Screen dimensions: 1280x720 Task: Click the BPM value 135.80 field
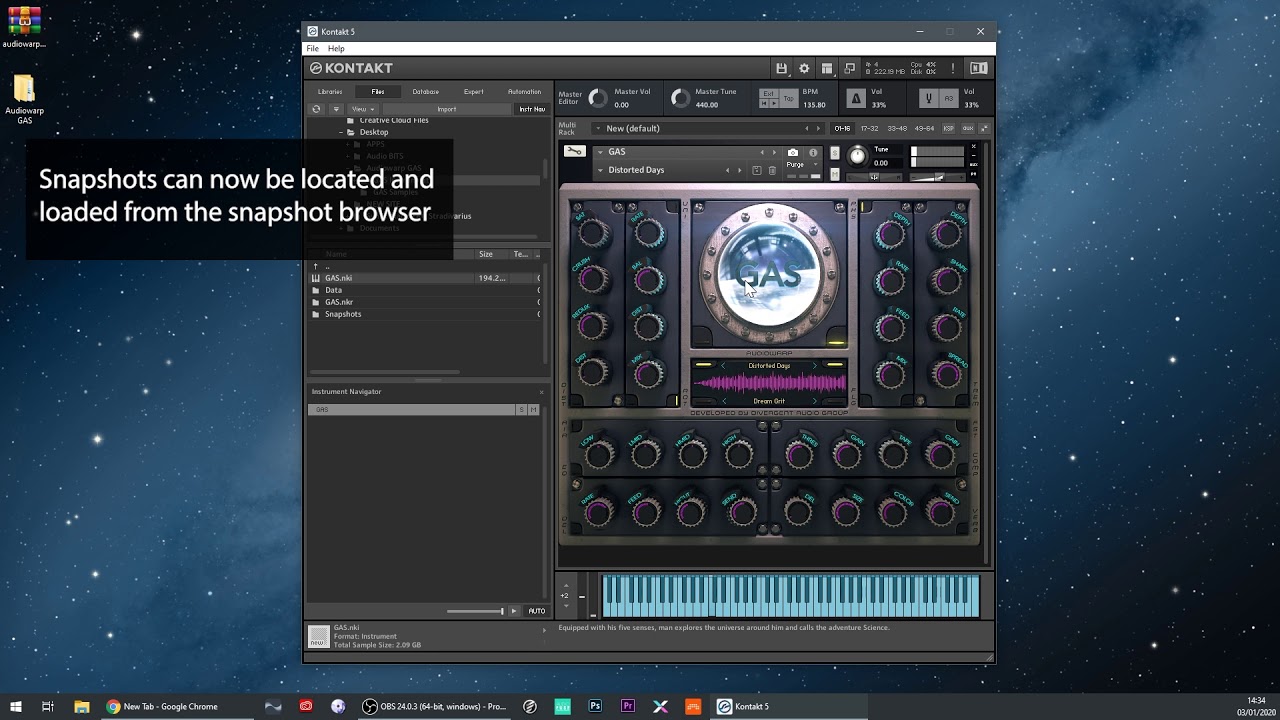click(814, 105)
